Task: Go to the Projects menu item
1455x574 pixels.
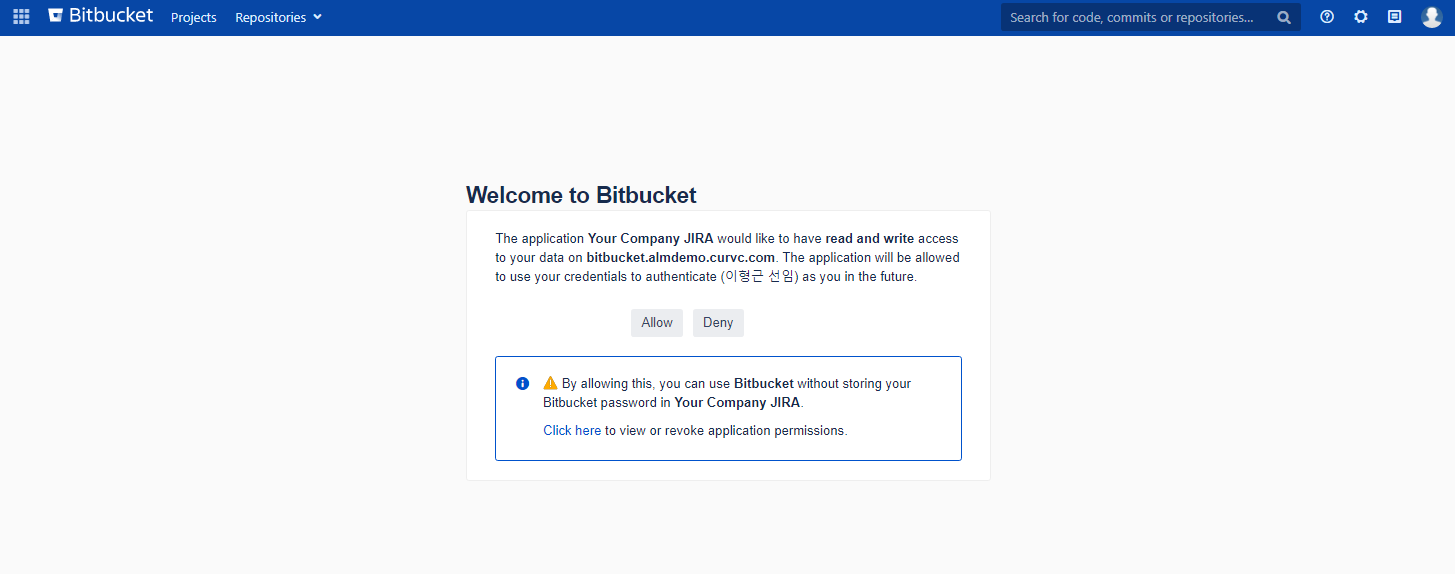Action: pyautogui.click(x=194, y=18)
